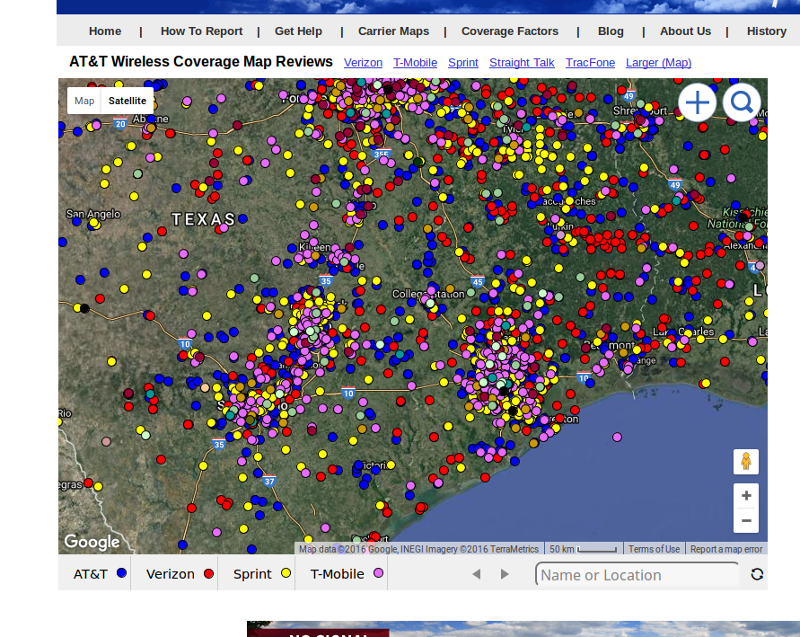Image resolution: width=800 pixels, height=637 pixels.
Task: Toggle Sprint carrier filter
Action: click(261, 574)
